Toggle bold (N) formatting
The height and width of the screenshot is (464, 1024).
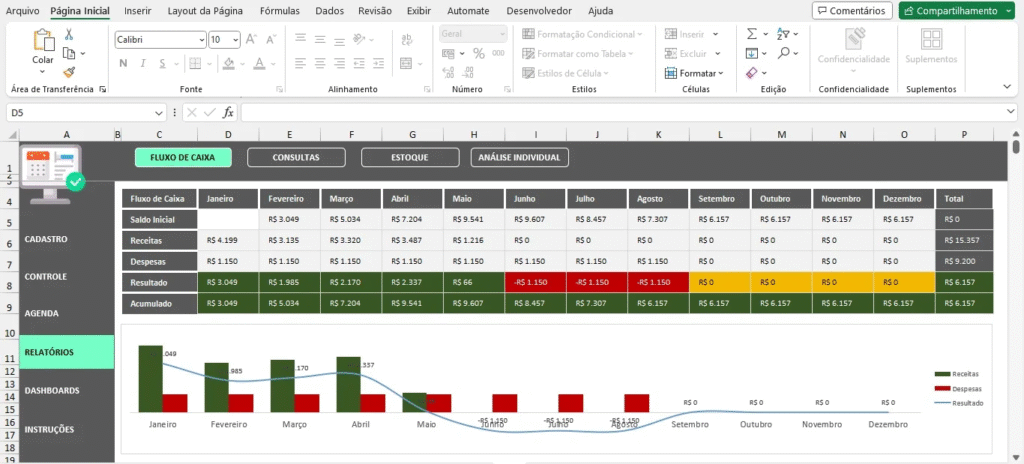[124, 63]
